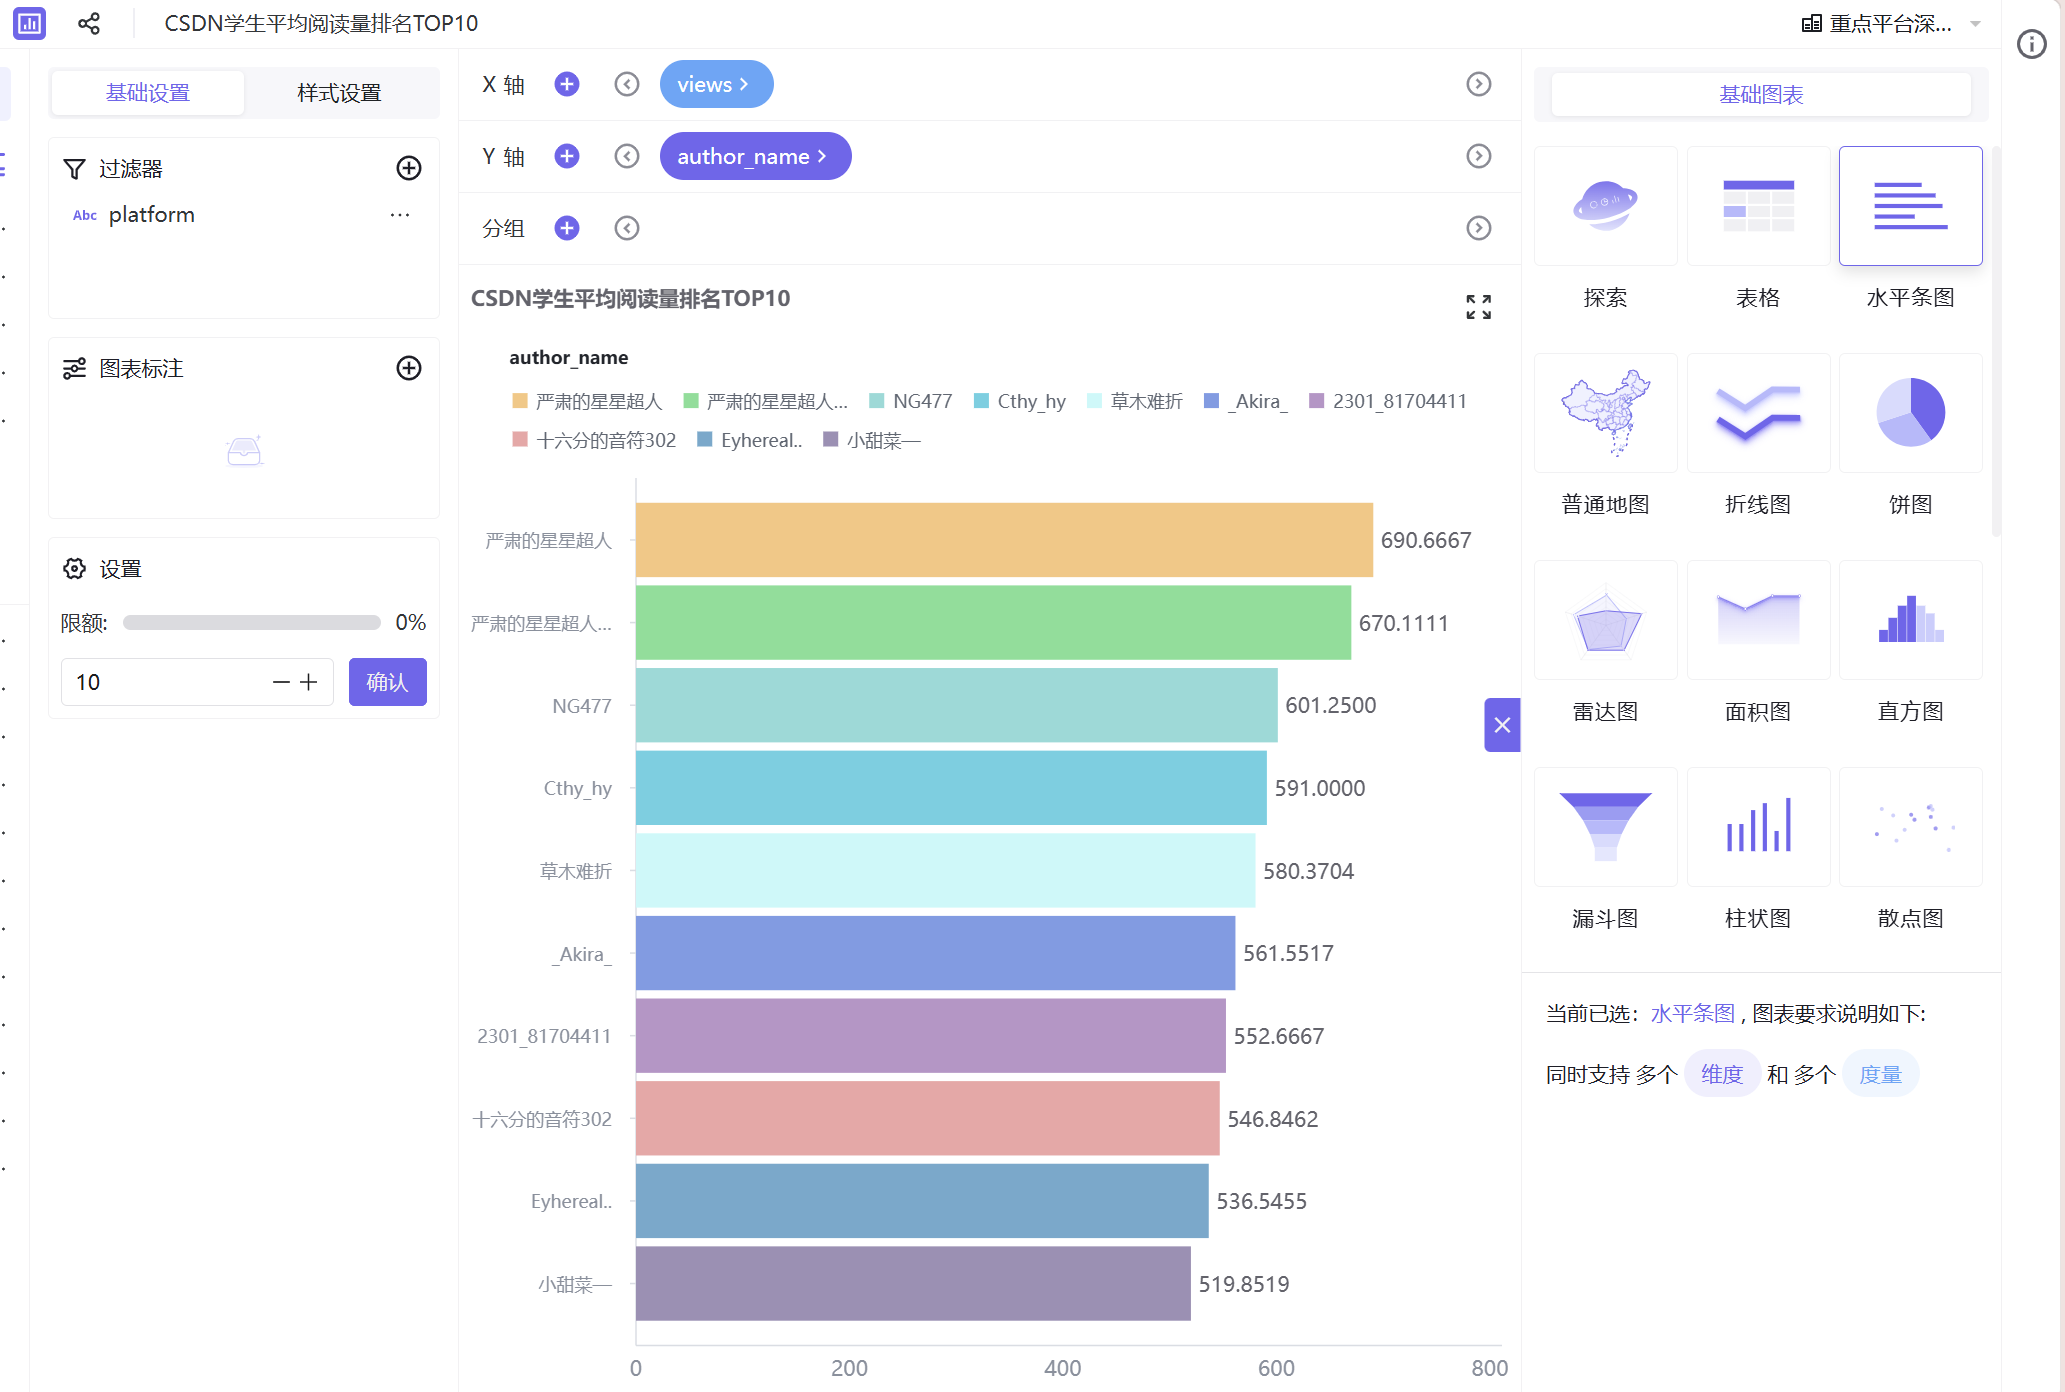2065x1392 pixels.
Task: Add a field to the X axis
Action: (x=567, y=84)
